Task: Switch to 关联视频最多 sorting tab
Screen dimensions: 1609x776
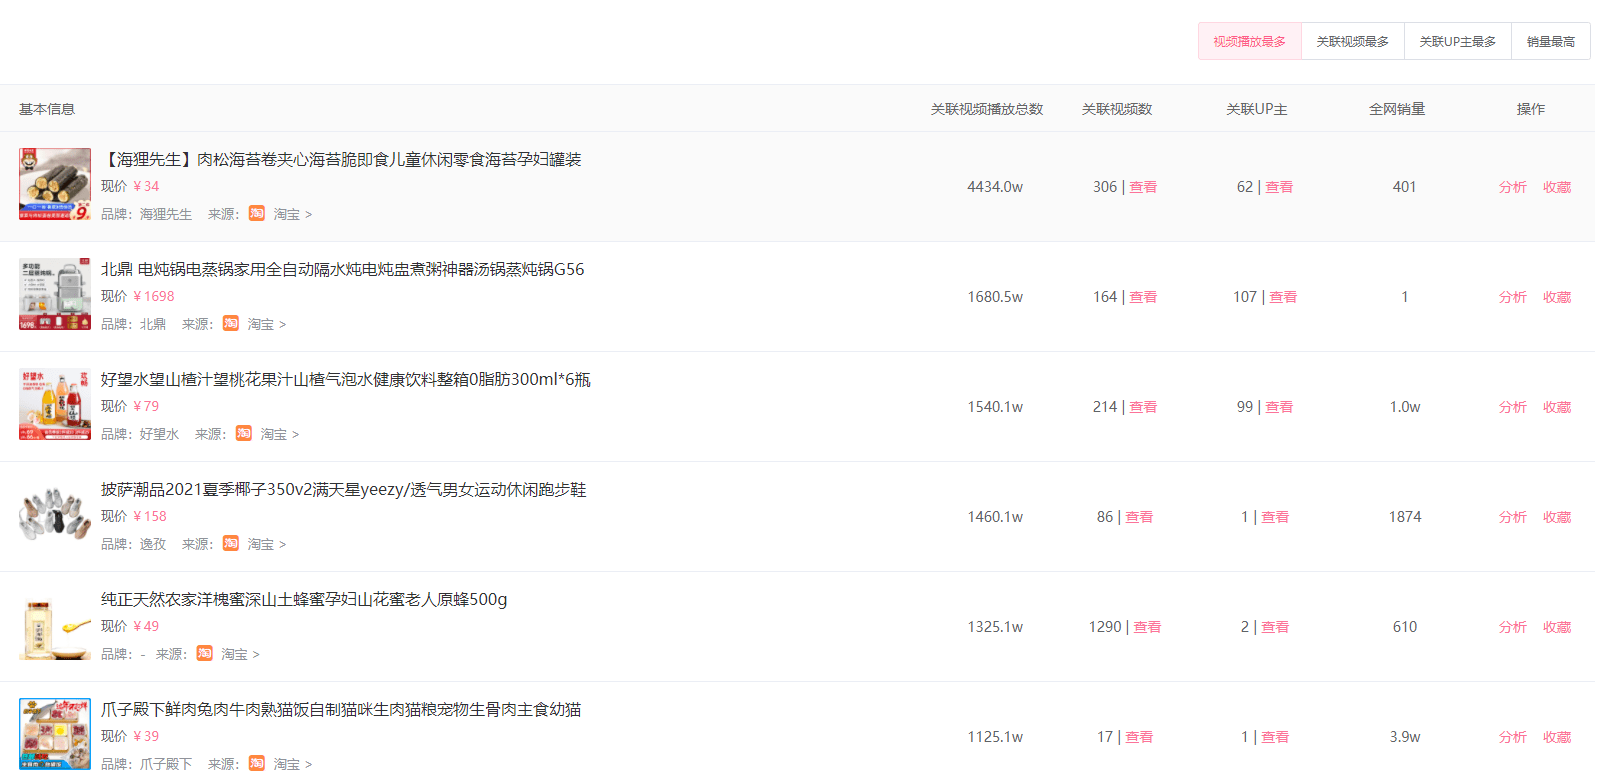Action: coord(1352,42)
